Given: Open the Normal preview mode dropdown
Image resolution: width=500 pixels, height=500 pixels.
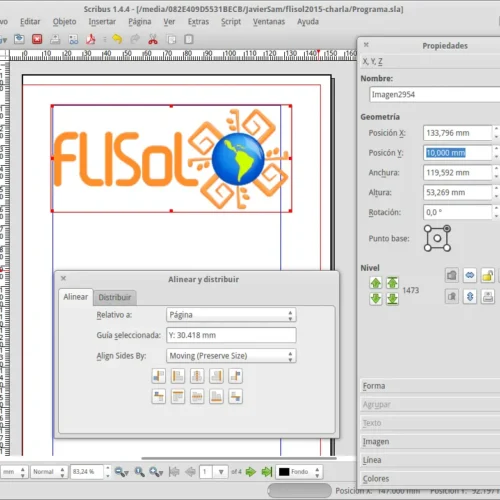Looking at the screenshot, I should (x=49, y=472).
